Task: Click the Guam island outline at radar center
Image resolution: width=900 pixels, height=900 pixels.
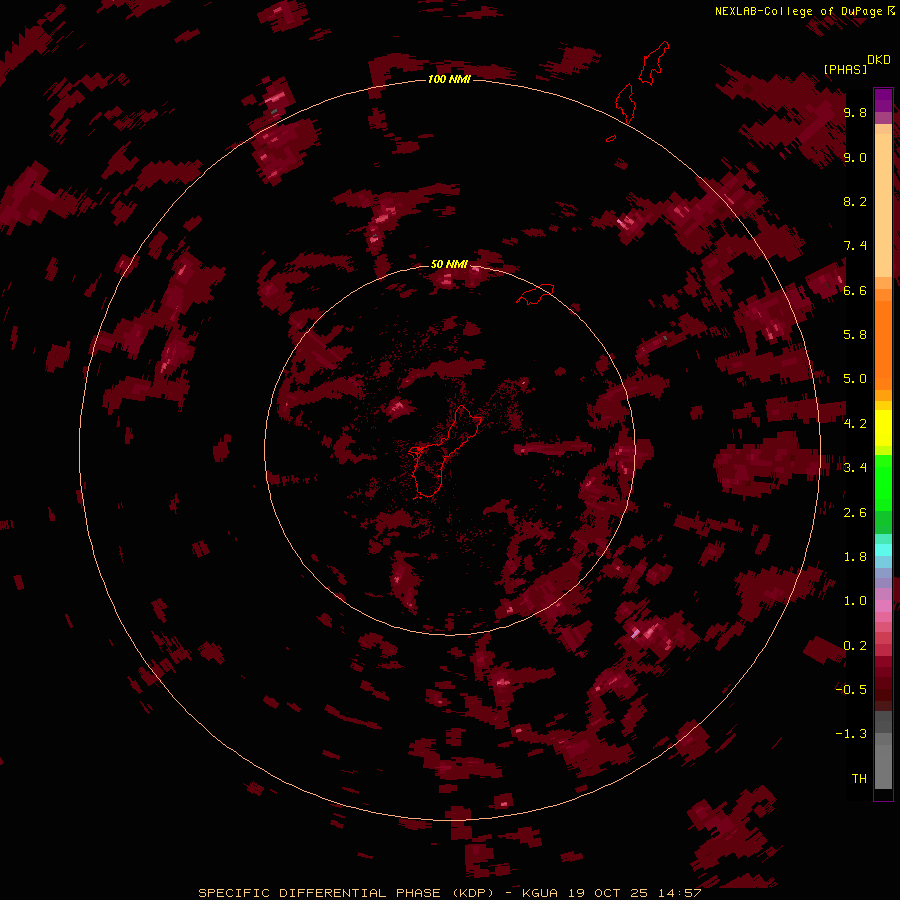Action: (445, 452)
